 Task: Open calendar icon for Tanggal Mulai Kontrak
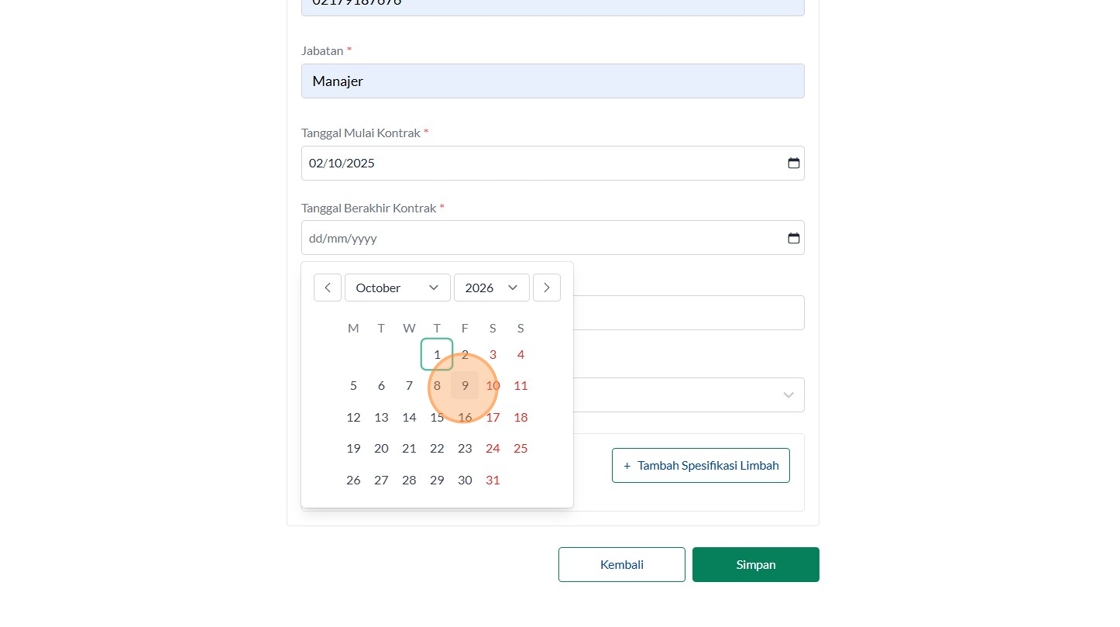click(793, 163)
